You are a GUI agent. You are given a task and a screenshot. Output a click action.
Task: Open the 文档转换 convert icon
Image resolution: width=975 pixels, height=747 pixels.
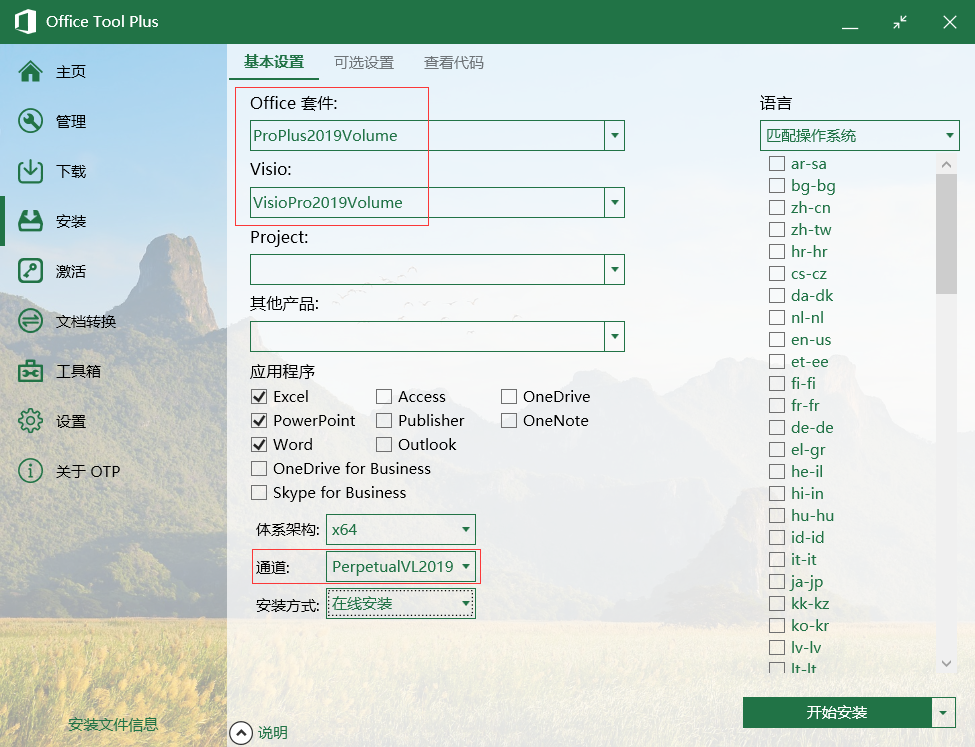[x=30, y=322]
